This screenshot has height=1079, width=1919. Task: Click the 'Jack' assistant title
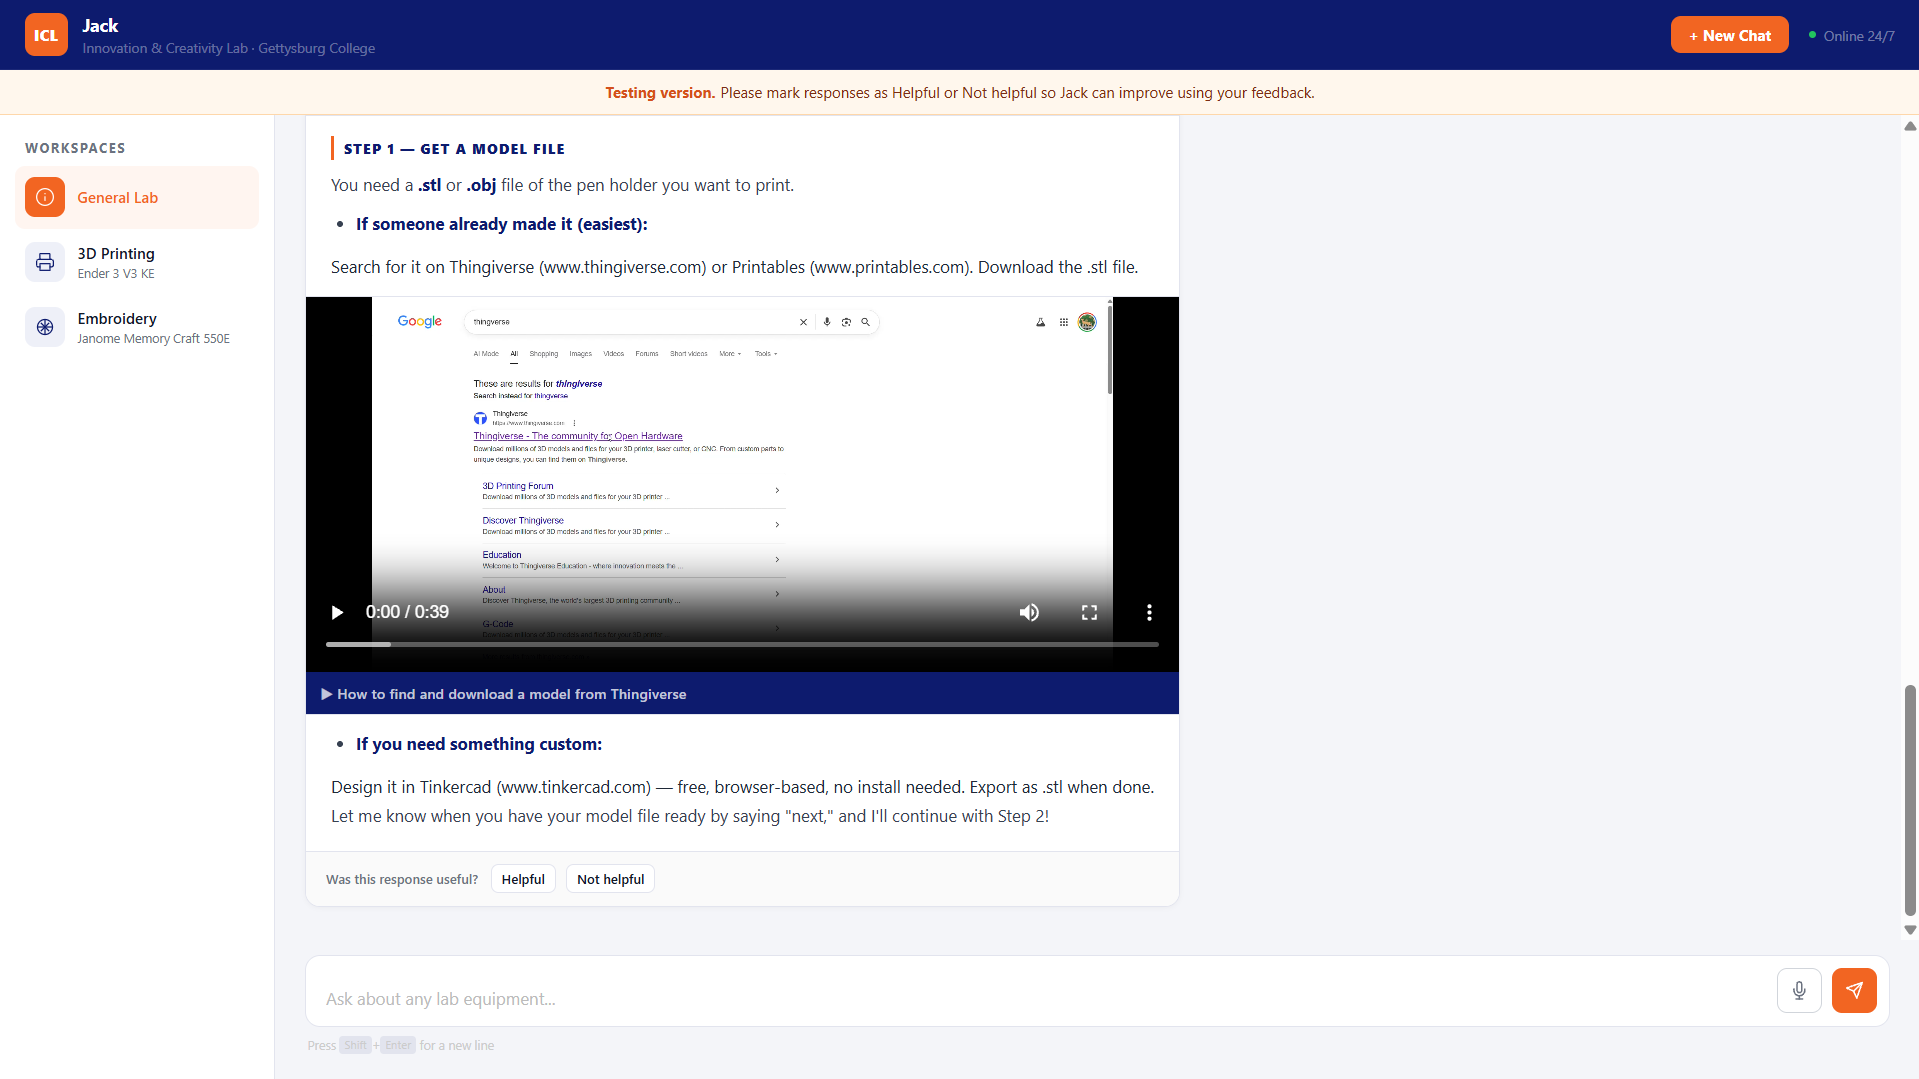100,26
